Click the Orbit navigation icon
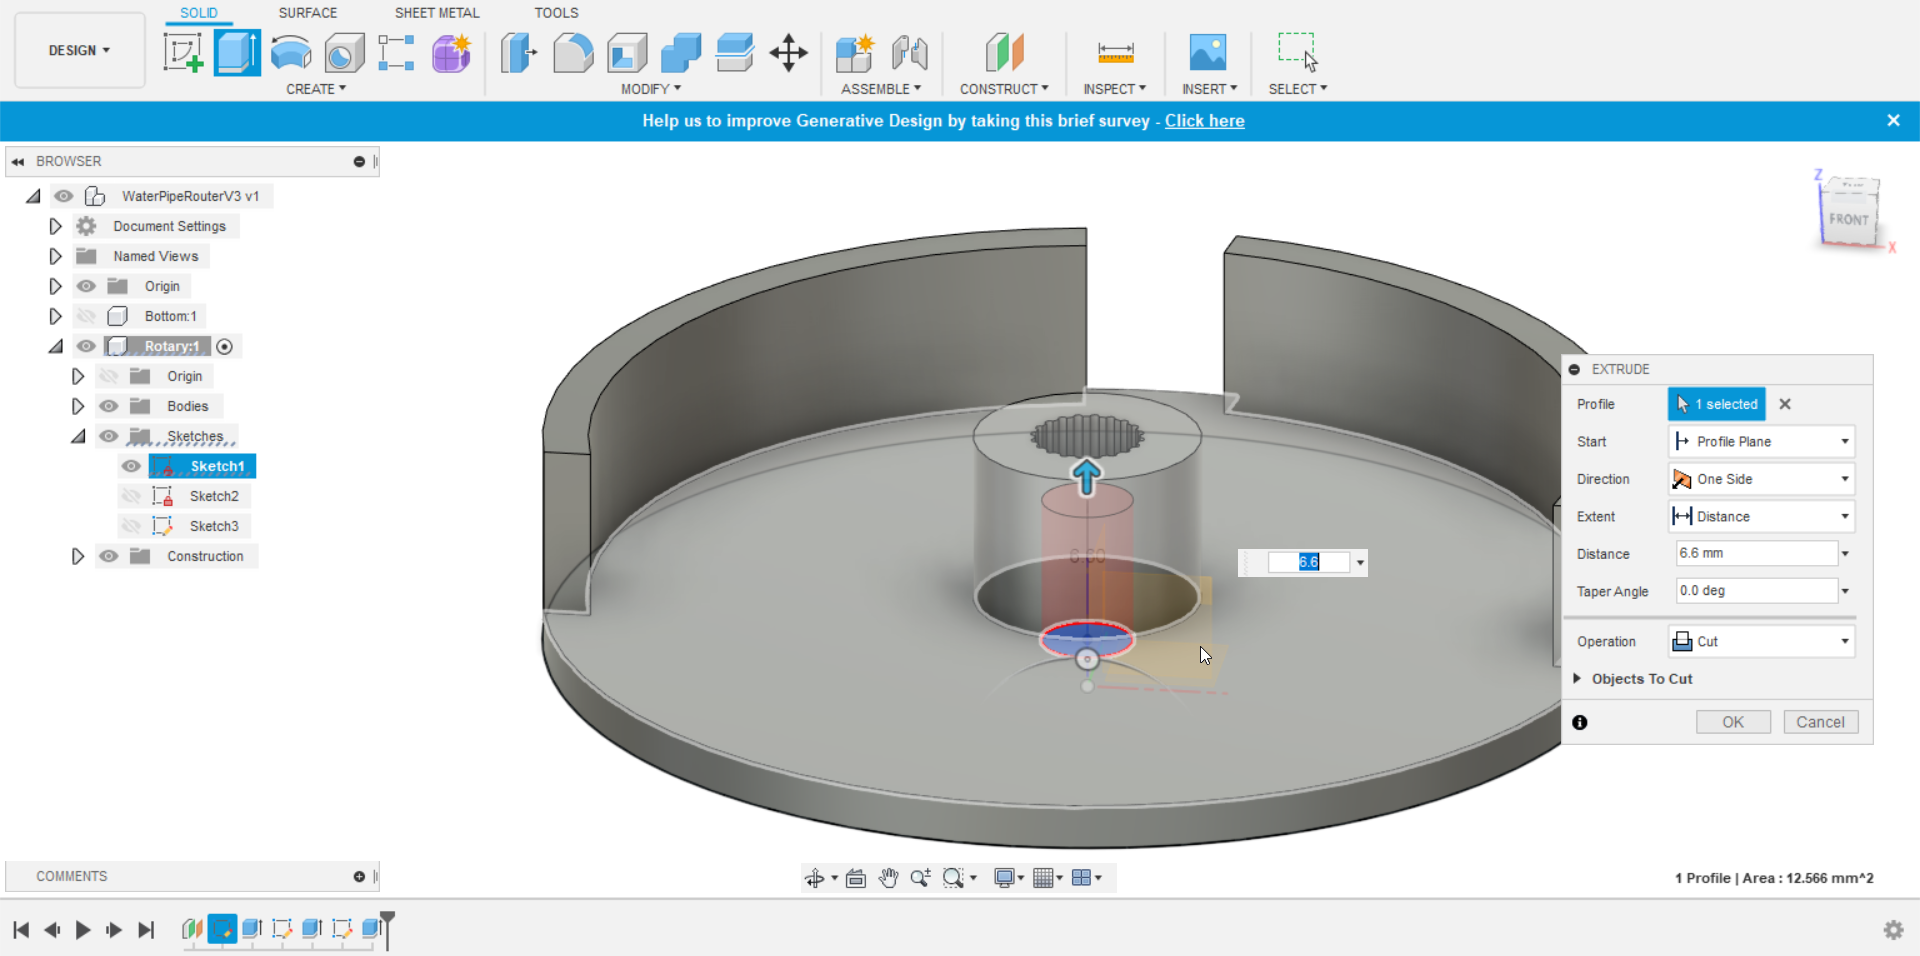1920x956 pixels. coord(815,878)
